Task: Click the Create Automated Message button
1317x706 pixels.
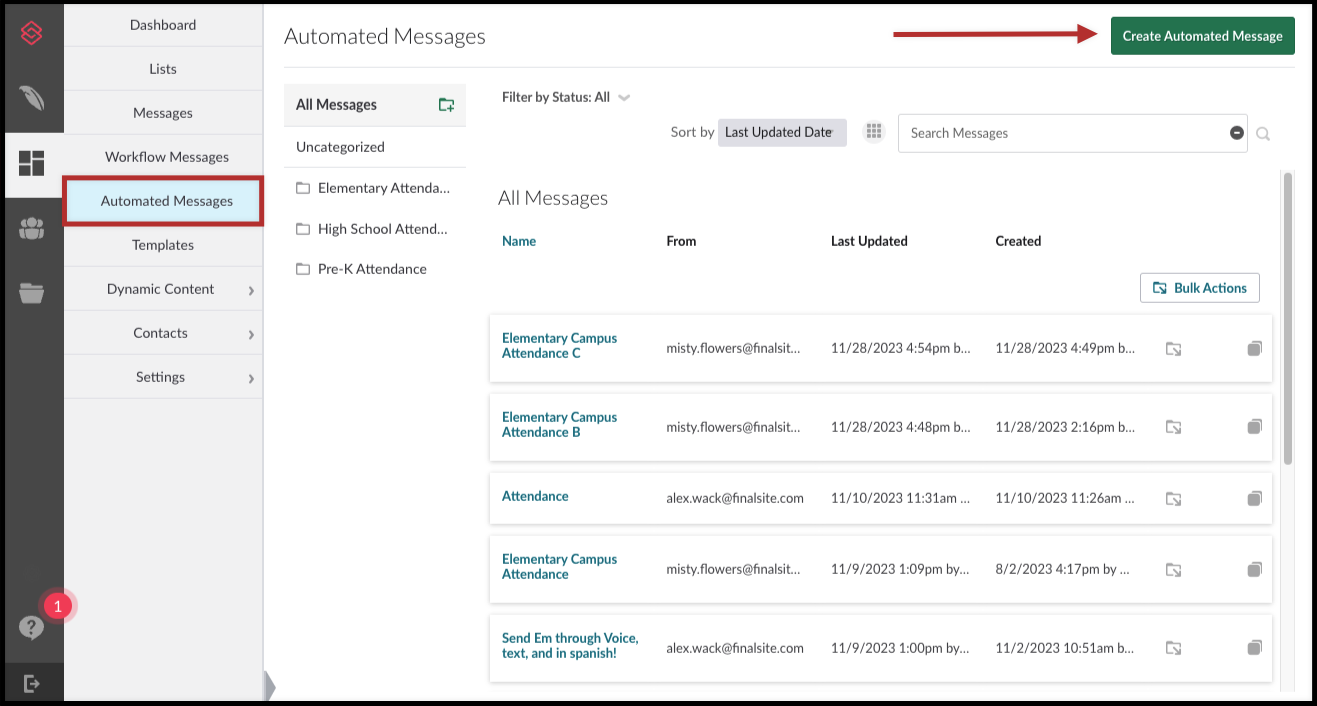Action: (1202, 35)
